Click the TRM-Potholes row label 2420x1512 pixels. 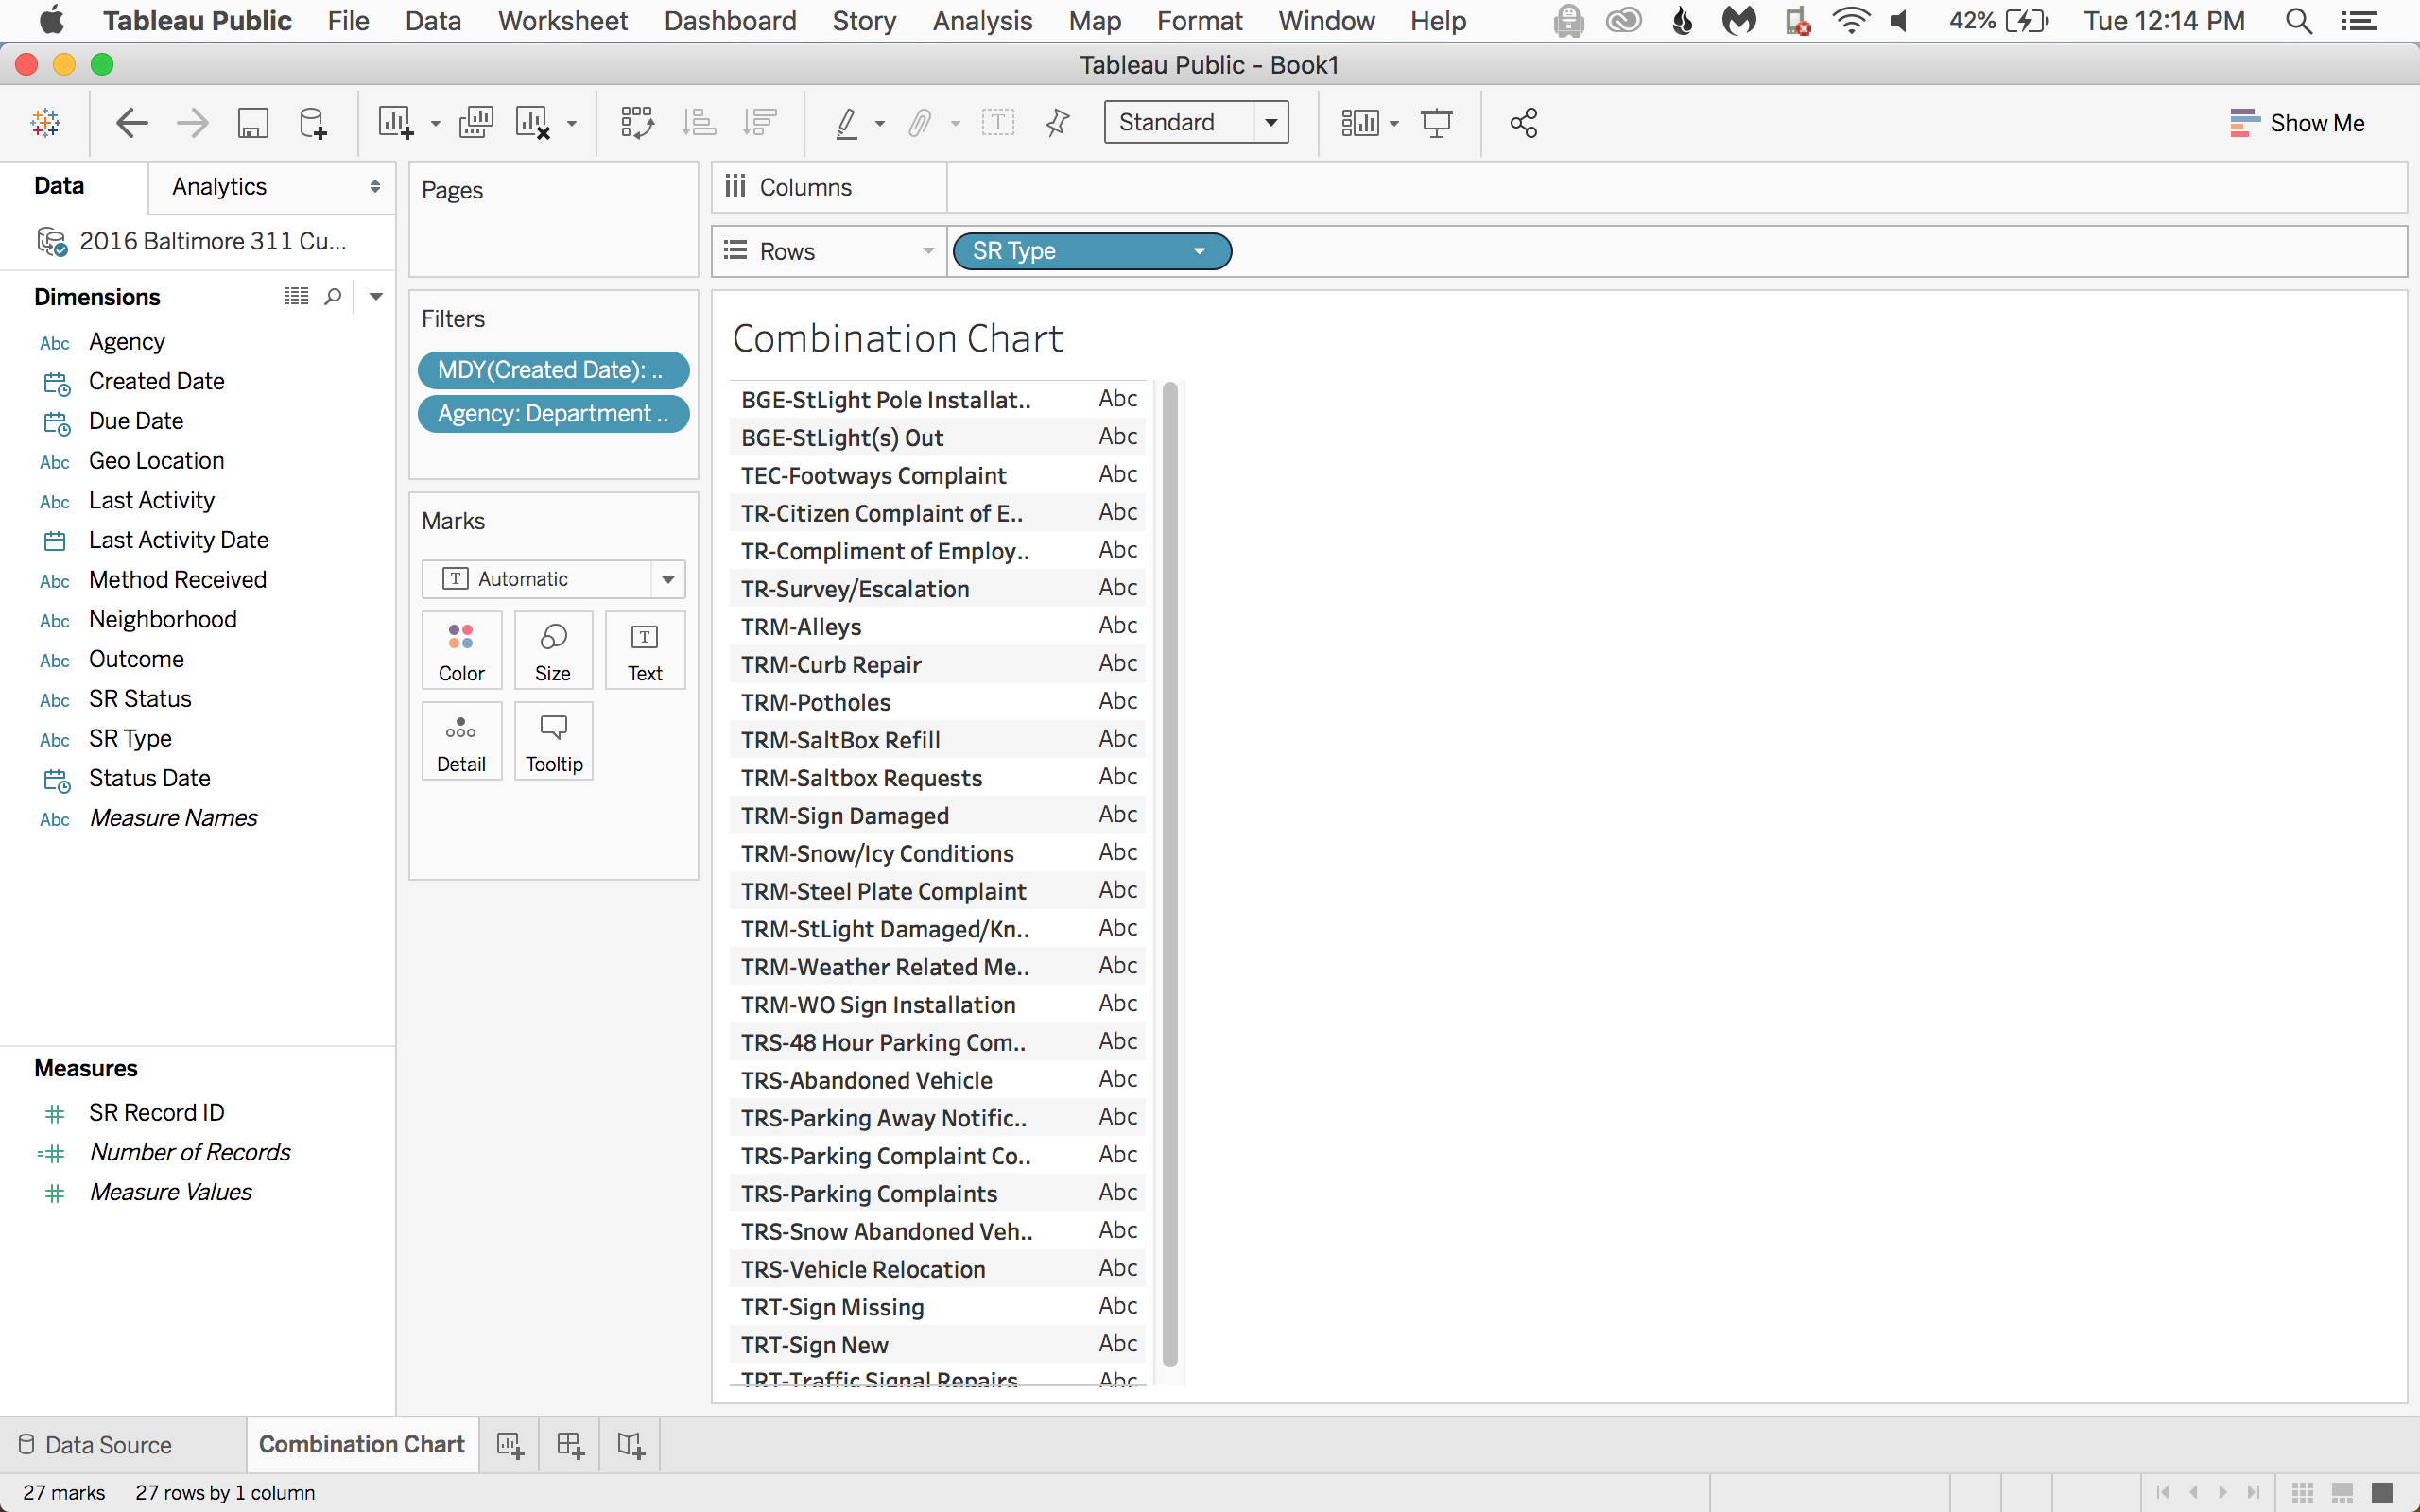coord(816,703)
